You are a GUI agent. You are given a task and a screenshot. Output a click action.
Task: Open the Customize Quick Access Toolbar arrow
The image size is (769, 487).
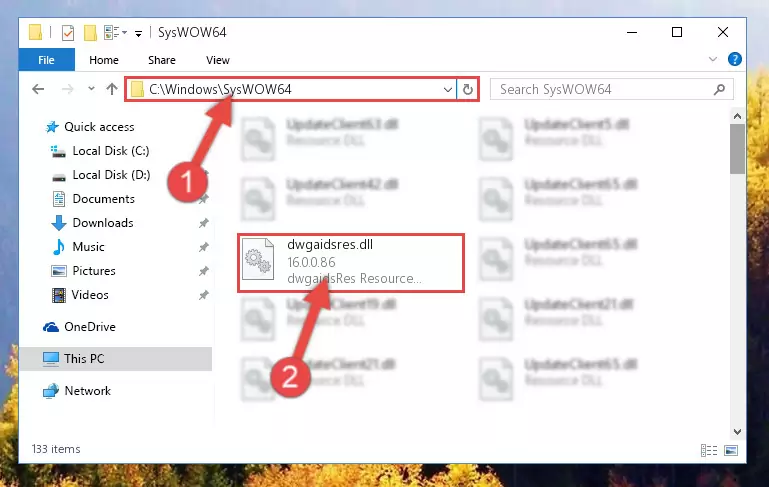139,33
